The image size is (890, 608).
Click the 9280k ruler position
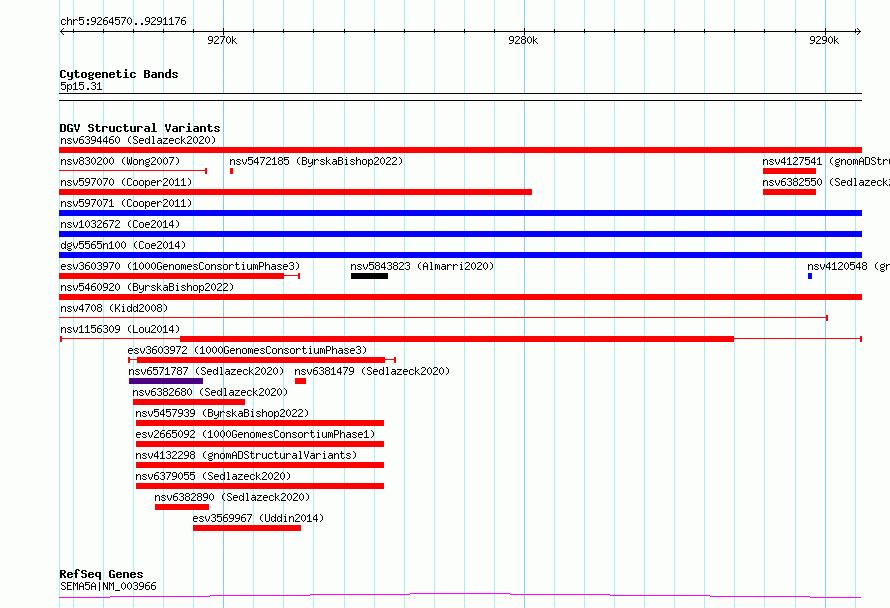(x=523, y=40)
